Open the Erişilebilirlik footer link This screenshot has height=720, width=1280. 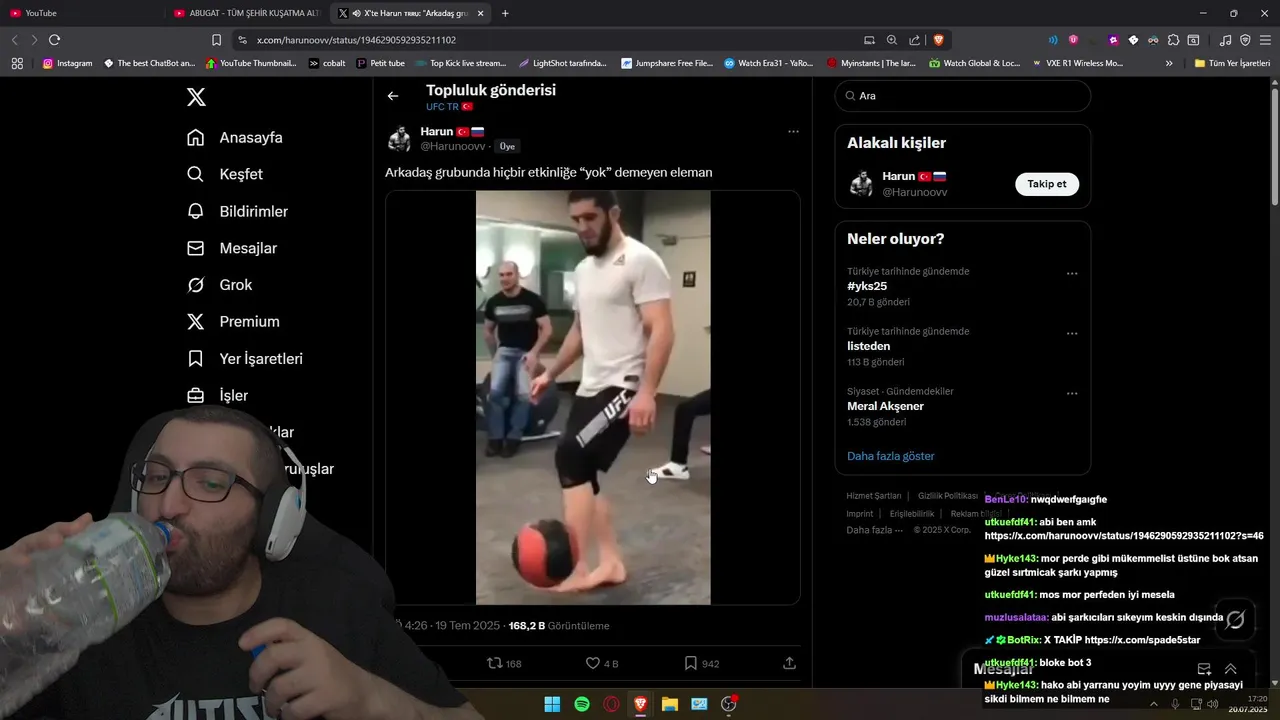912,514
